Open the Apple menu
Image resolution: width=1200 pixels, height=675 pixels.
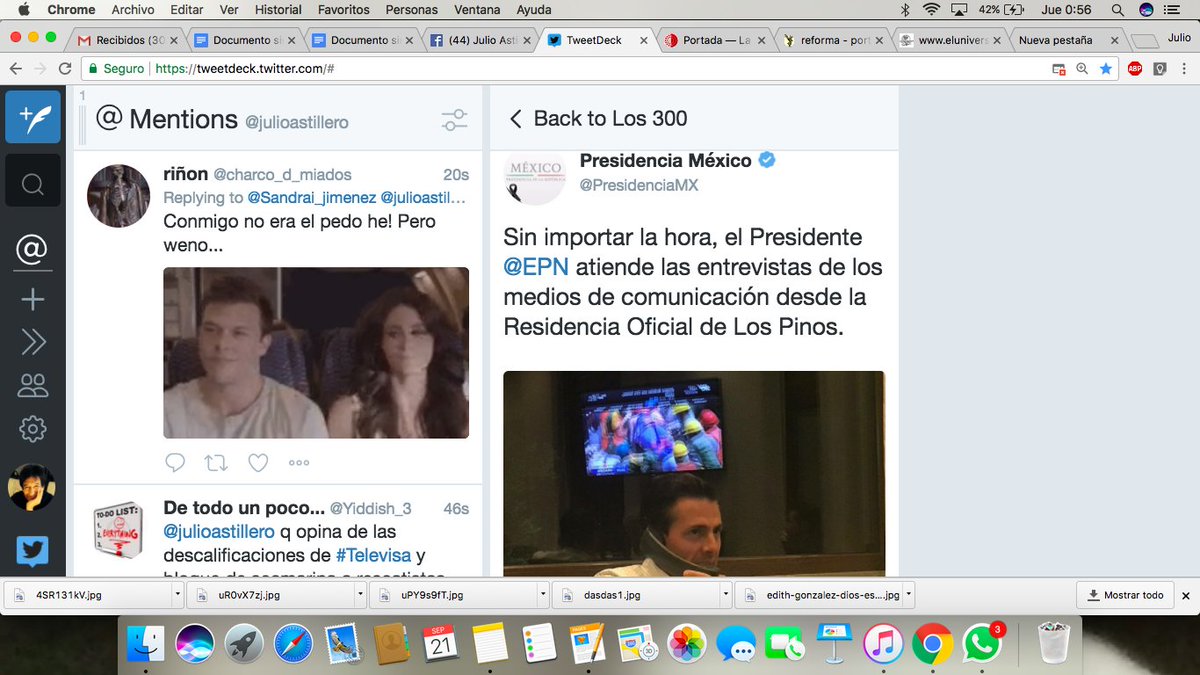[x=24, y=9]
